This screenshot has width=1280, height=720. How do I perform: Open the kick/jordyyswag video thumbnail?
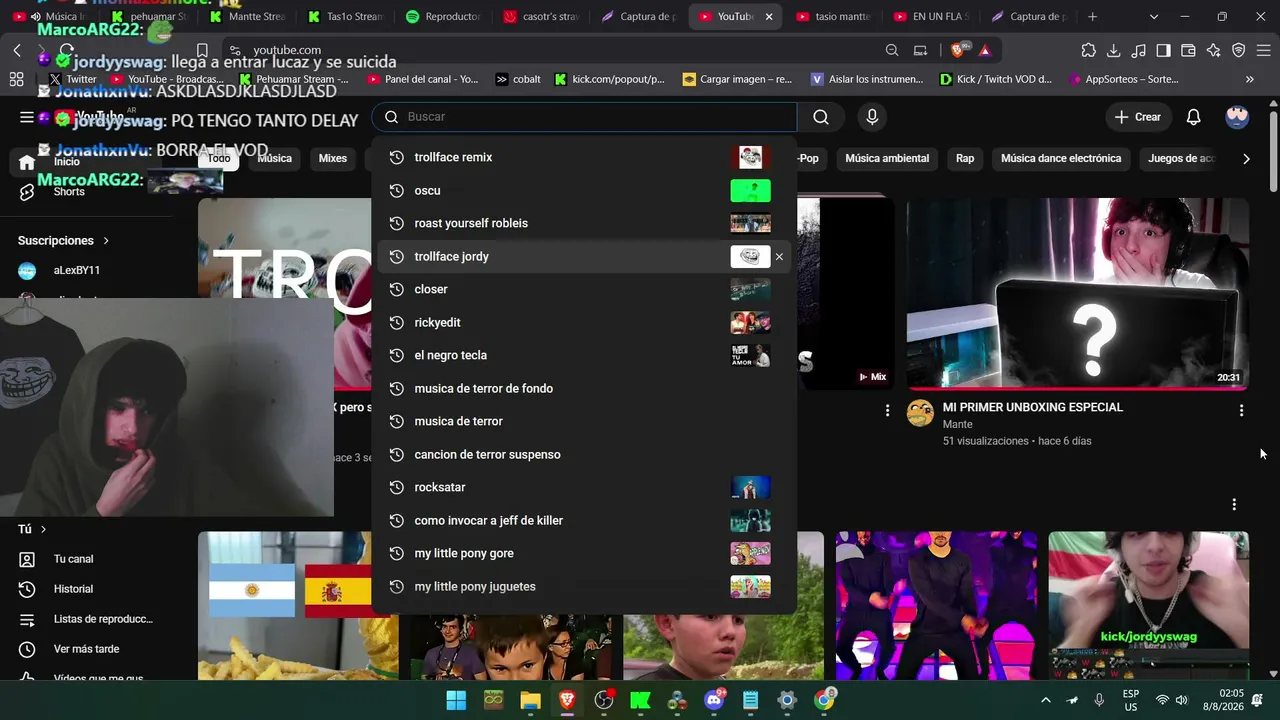point(1149,605)
